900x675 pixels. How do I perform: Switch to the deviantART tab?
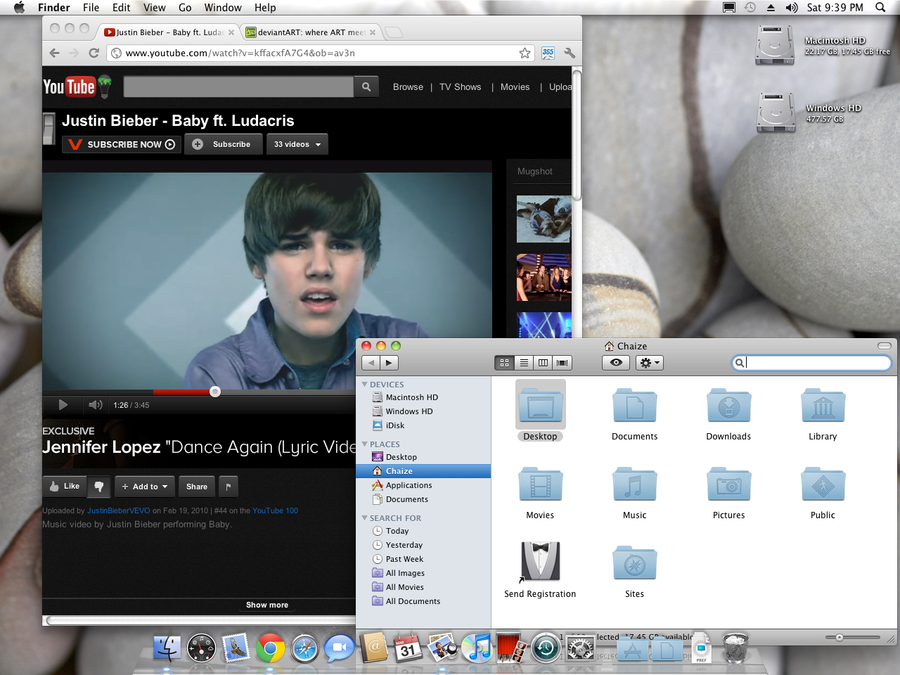[x=311, y=32]
